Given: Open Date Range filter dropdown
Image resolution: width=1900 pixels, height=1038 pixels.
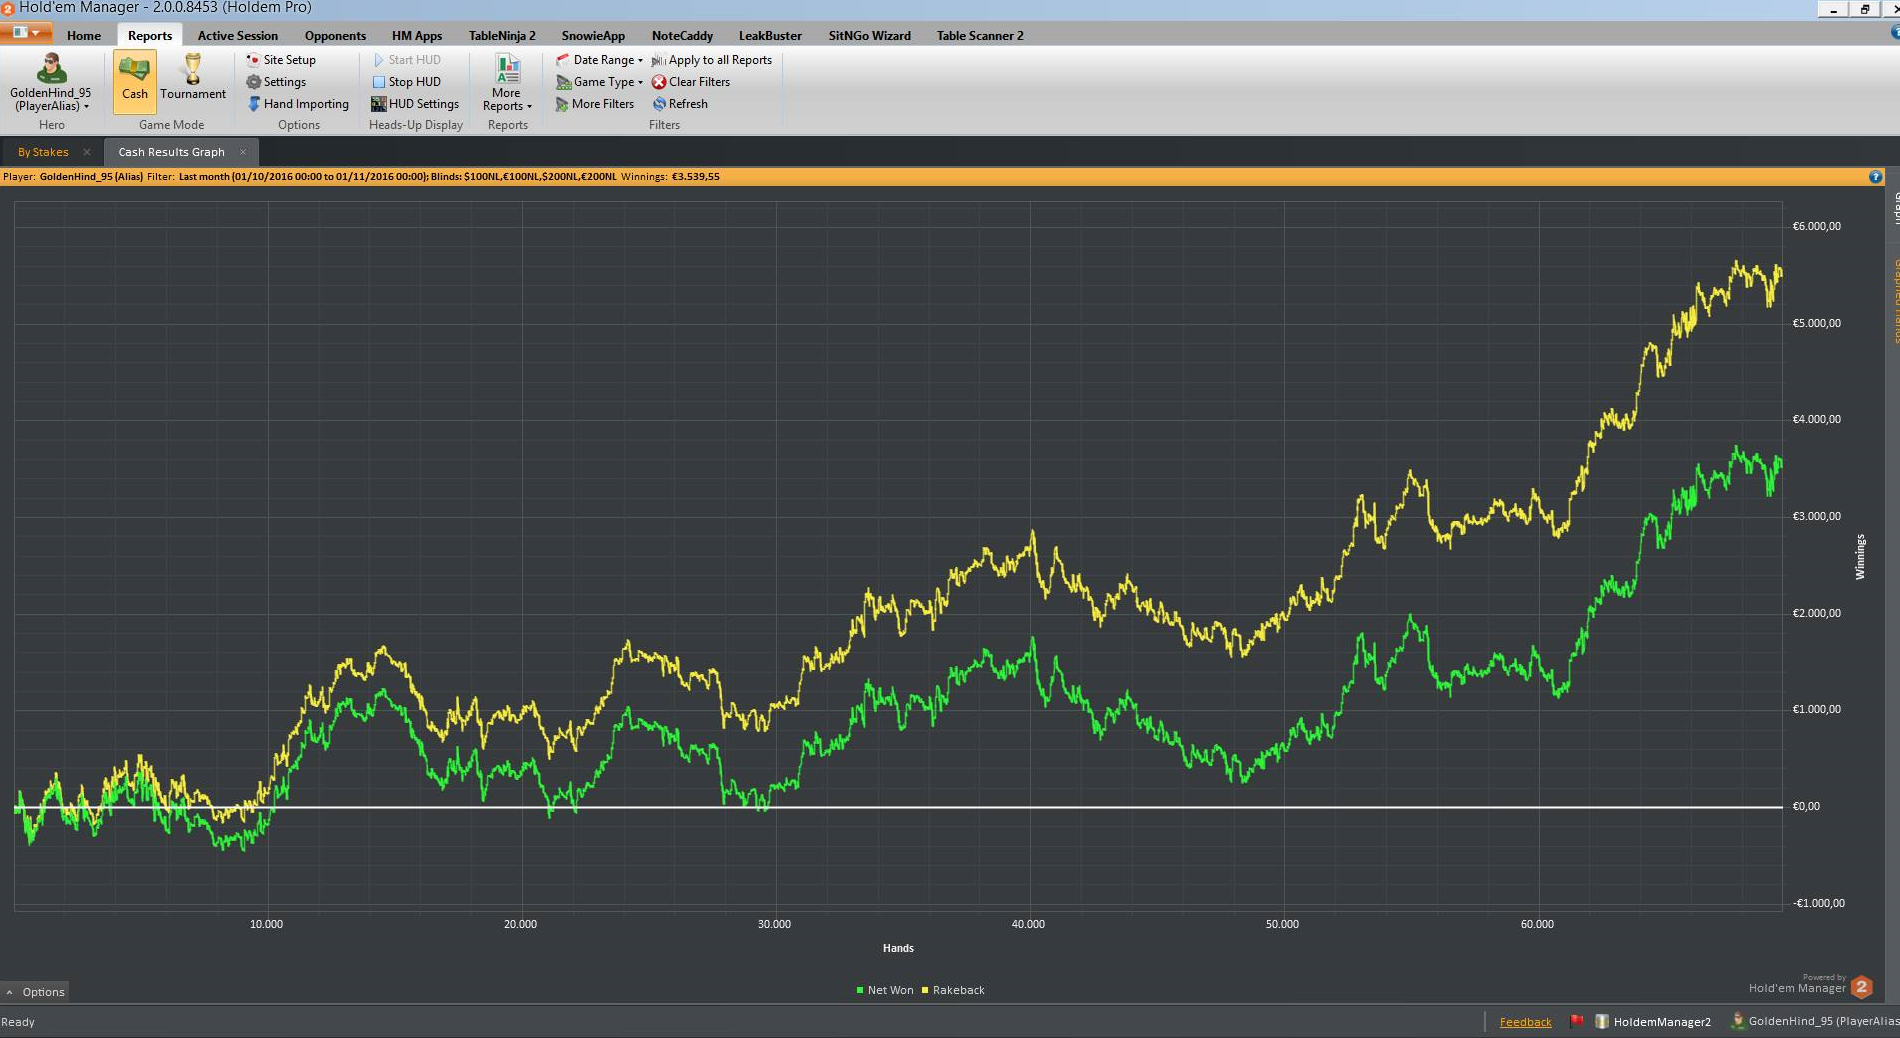Looking at the screenshot, I should (599, 60).
